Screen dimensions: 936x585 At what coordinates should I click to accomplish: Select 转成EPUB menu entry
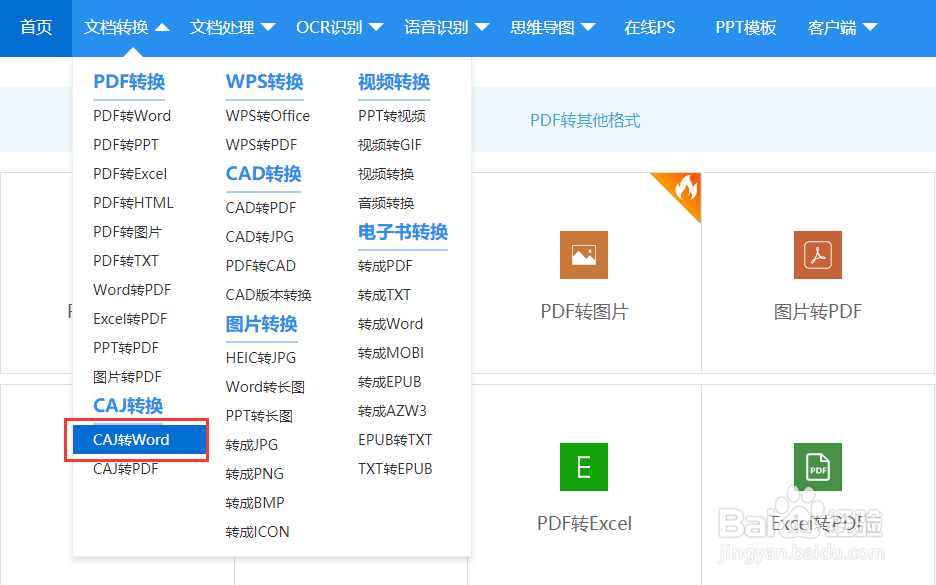click(389, 382)
